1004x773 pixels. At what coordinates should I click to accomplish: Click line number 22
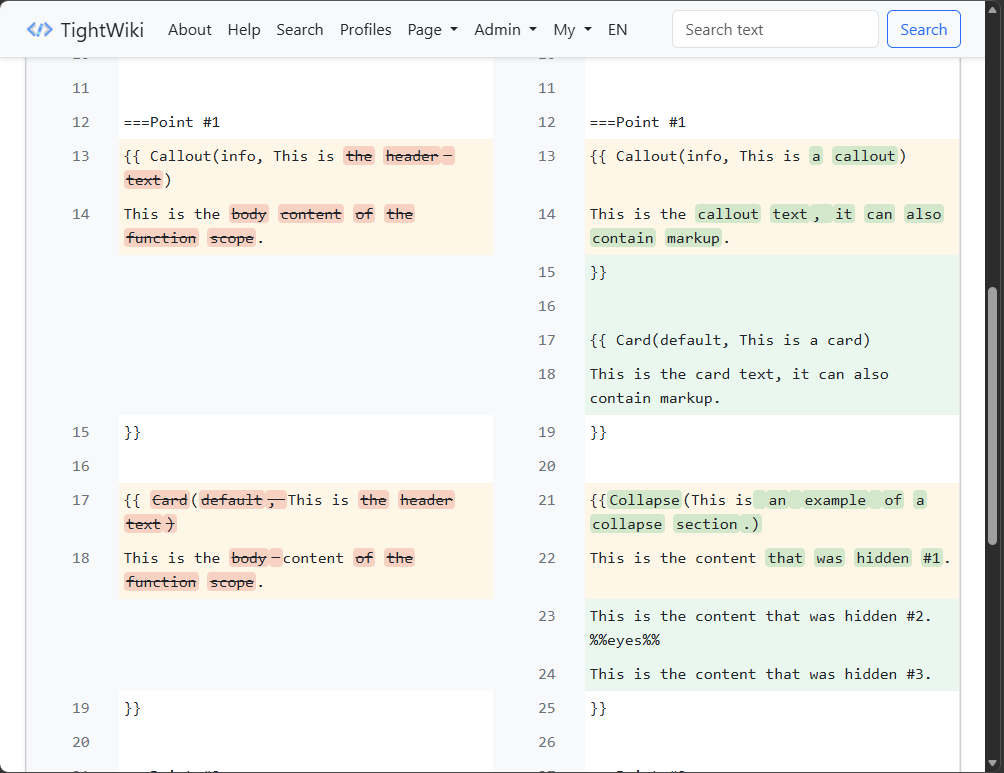(546, 558)
